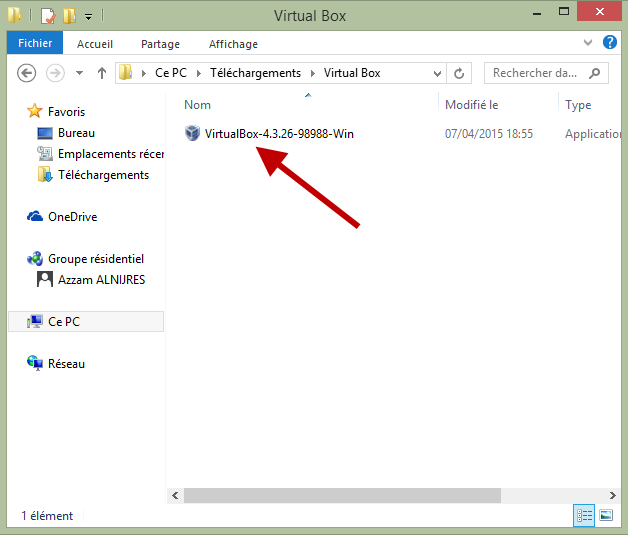
Task: Click the folder icon in the address bar
Action: [x=126, y=73]
